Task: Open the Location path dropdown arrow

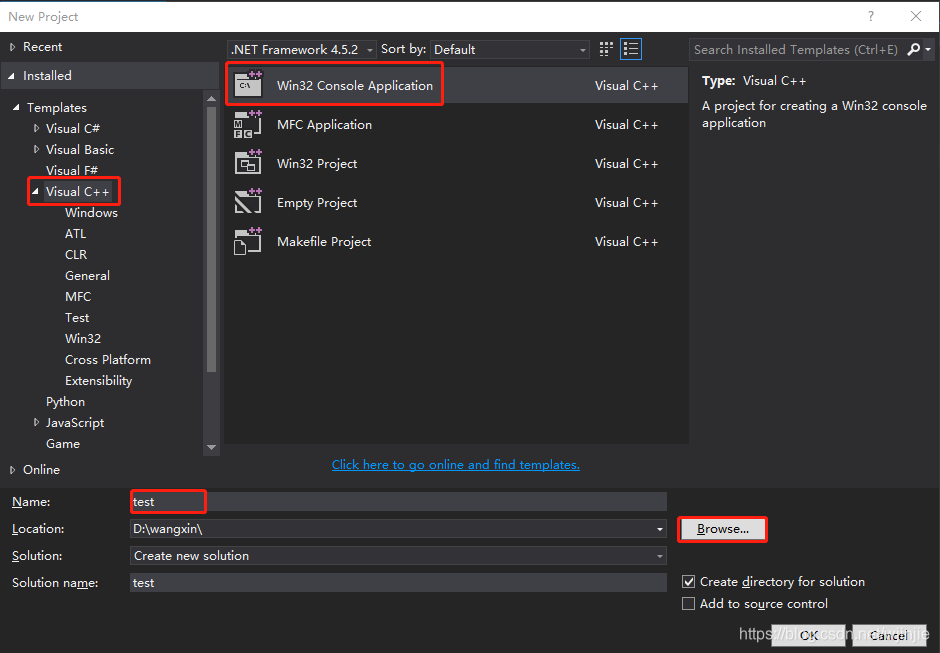Action: (x=659, y=529)
